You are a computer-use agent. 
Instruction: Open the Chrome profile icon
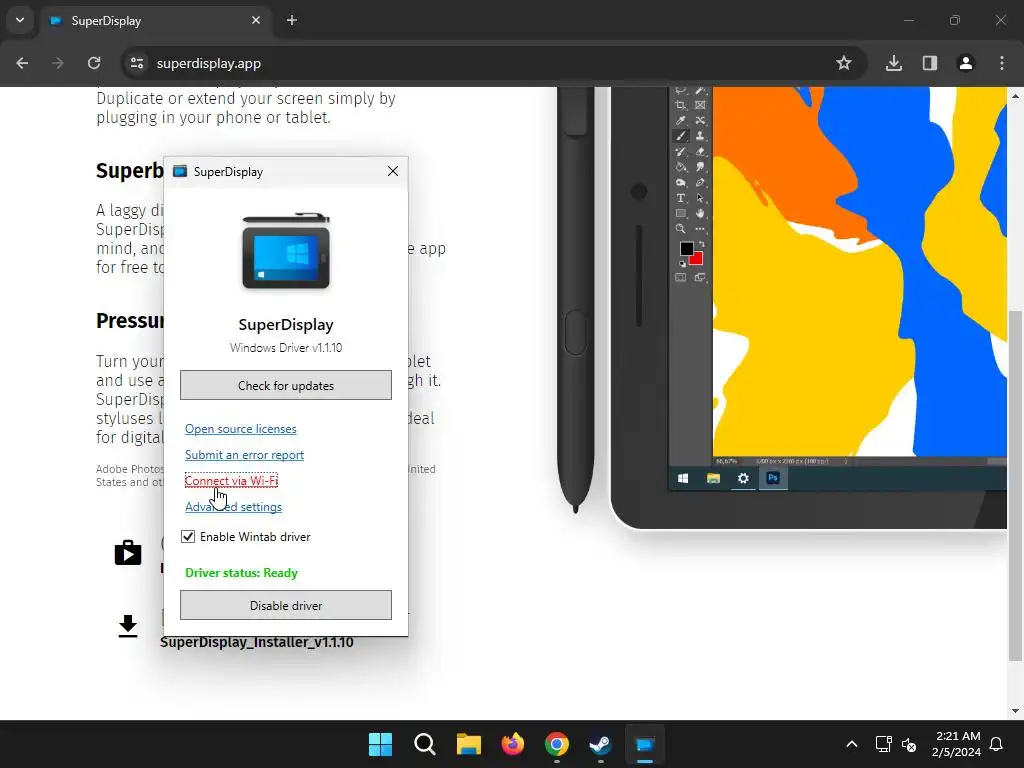(x=966, y=63)
